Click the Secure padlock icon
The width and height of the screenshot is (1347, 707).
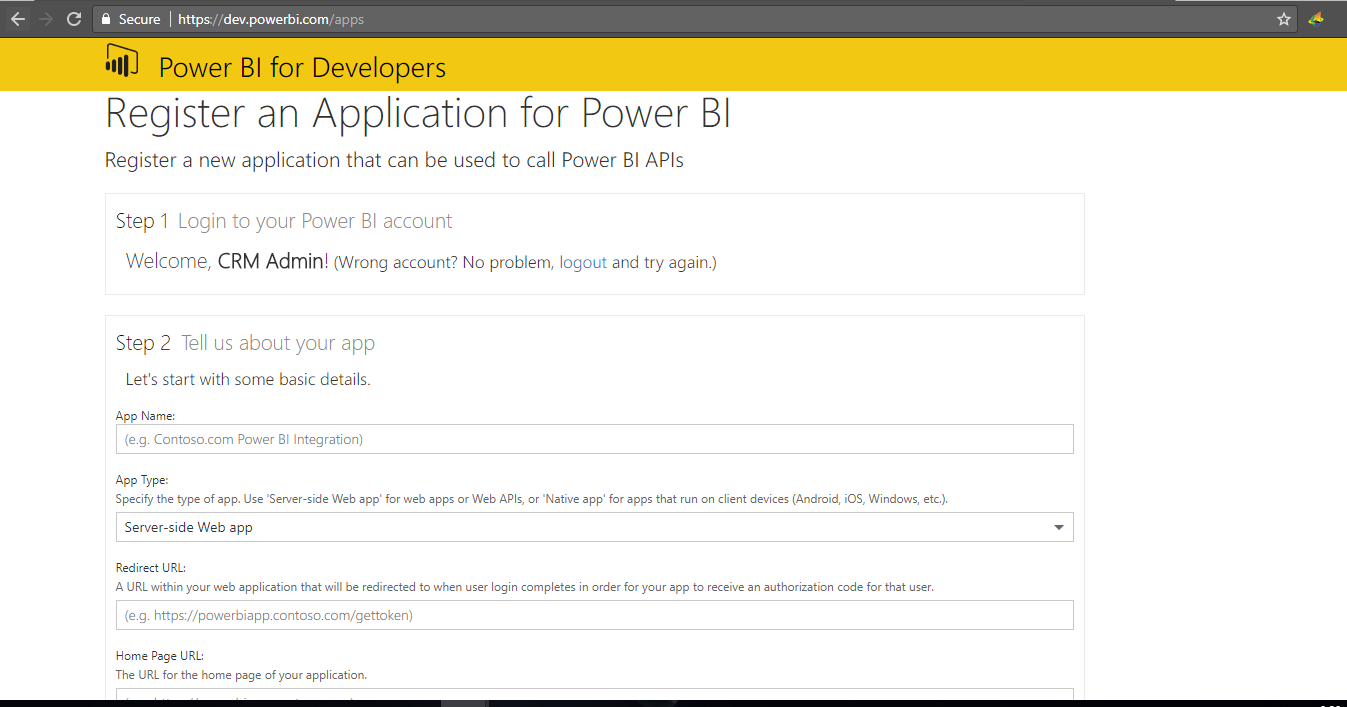[106, 19]
